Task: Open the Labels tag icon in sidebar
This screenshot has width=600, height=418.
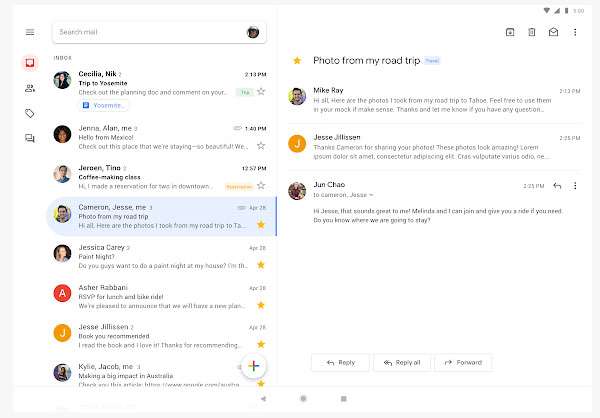Action: coord(30,113)
